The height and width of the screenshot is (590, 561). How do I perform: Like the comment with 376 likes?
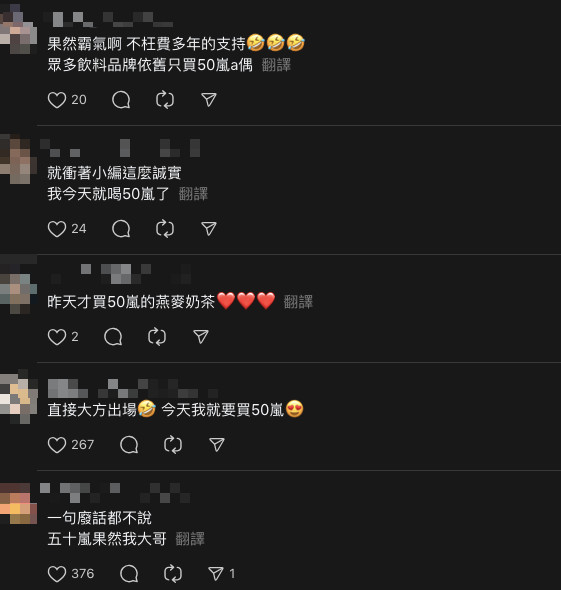pos(57,574)
